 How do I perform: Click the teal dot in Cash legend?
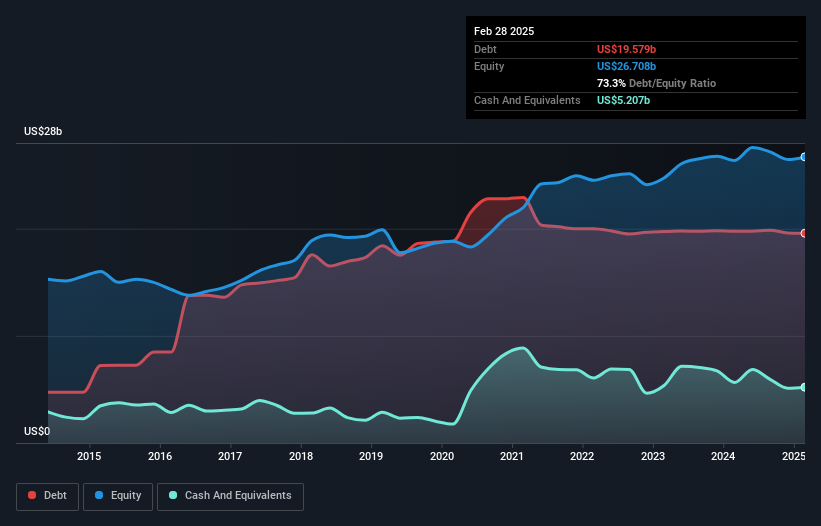(x=173, y=495)
